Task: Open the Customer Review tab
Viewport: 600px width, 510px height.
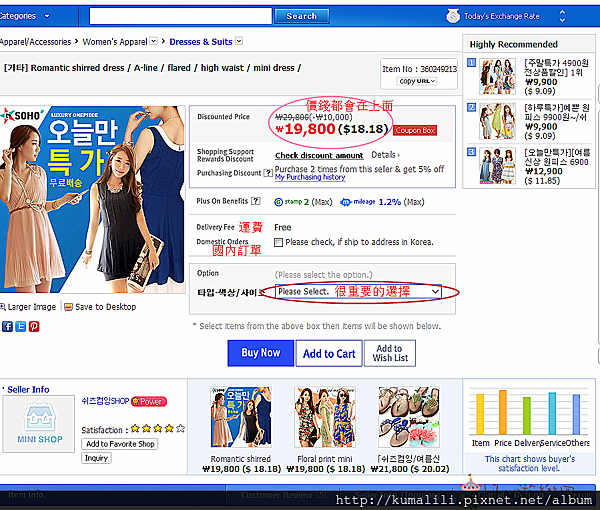Action: pyautogui.click(x=284, y=495)
